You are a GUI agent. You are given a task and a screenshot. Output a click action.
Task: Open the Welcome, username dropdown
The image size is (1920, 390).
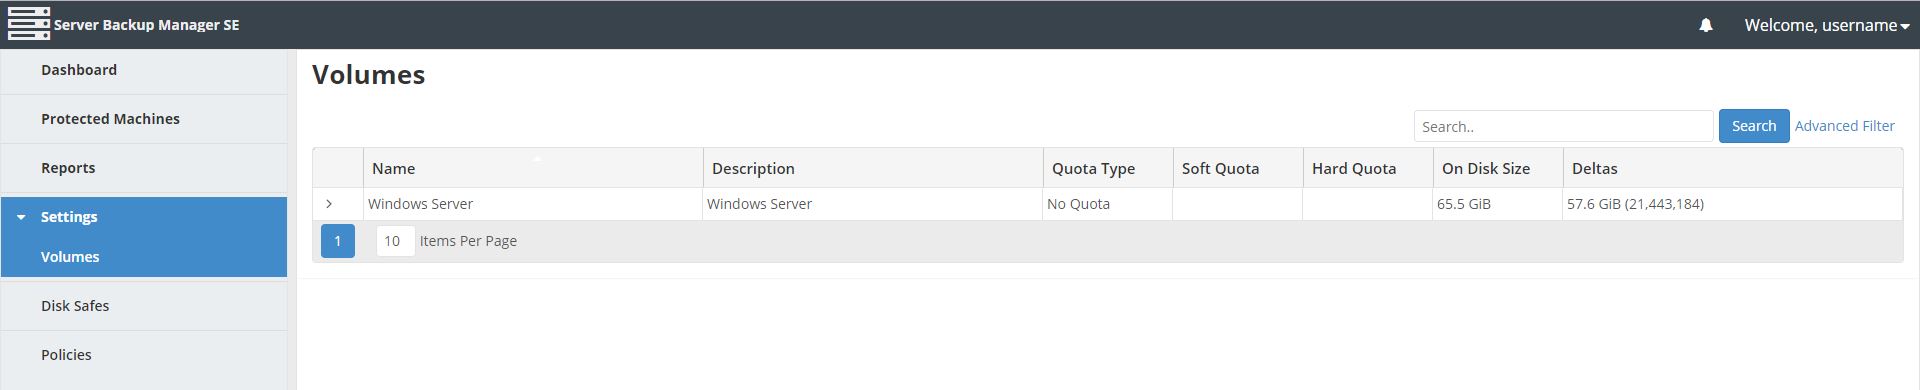coord(1827,25)
